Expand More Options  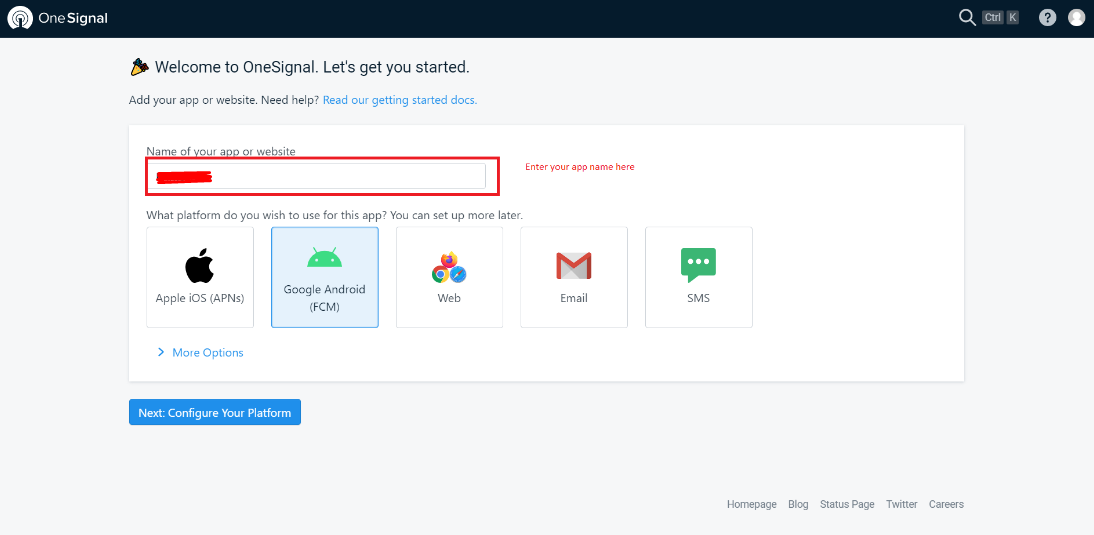[x=207, y=353]
